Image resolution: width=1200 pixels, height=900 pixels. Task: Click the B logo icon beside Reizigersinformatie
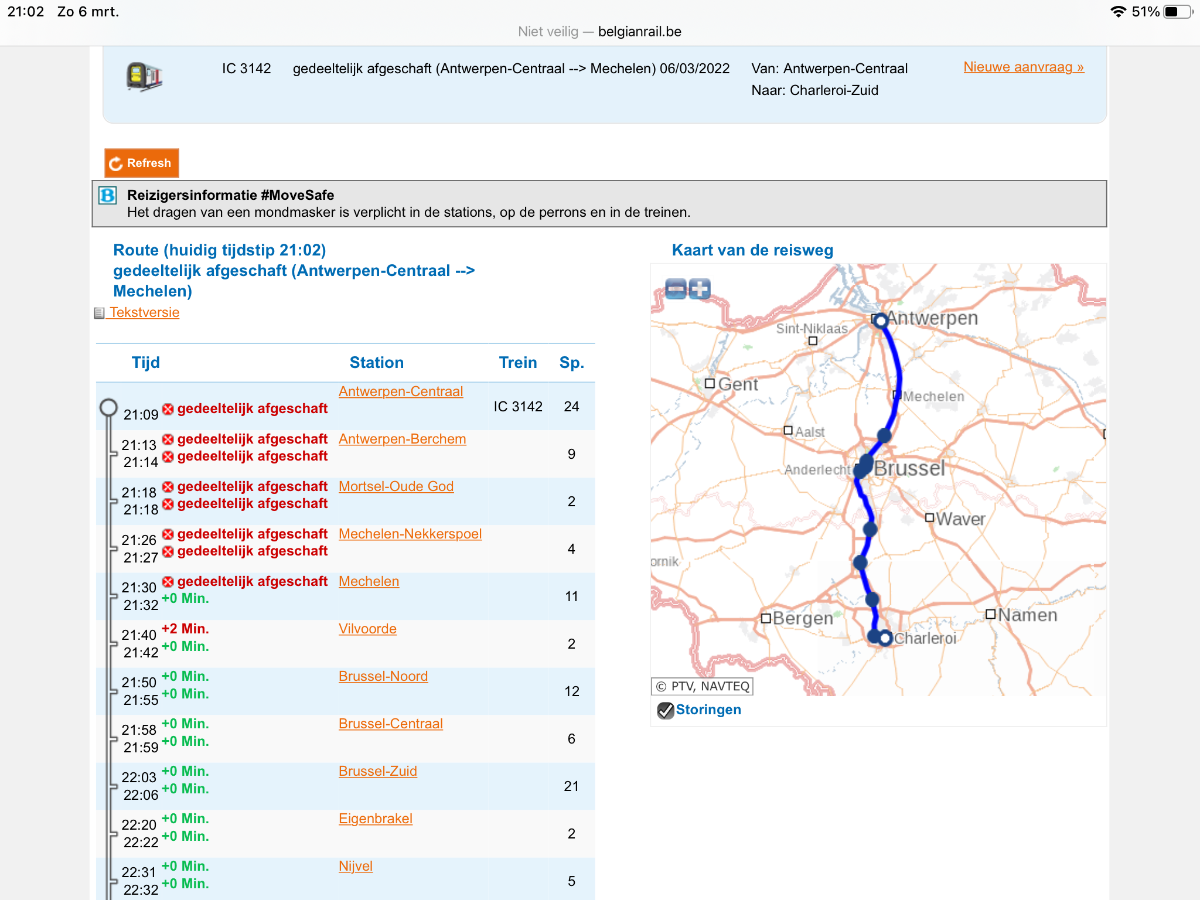pos(108,196)
